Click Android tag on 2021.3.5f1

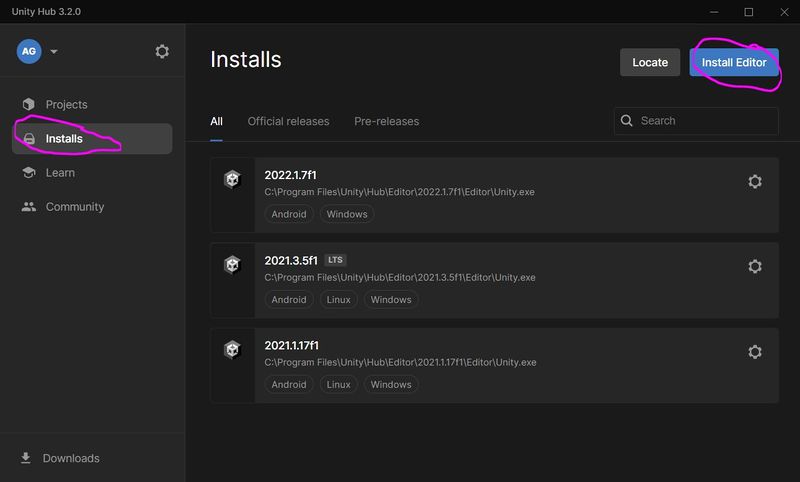tap(289, 299)
